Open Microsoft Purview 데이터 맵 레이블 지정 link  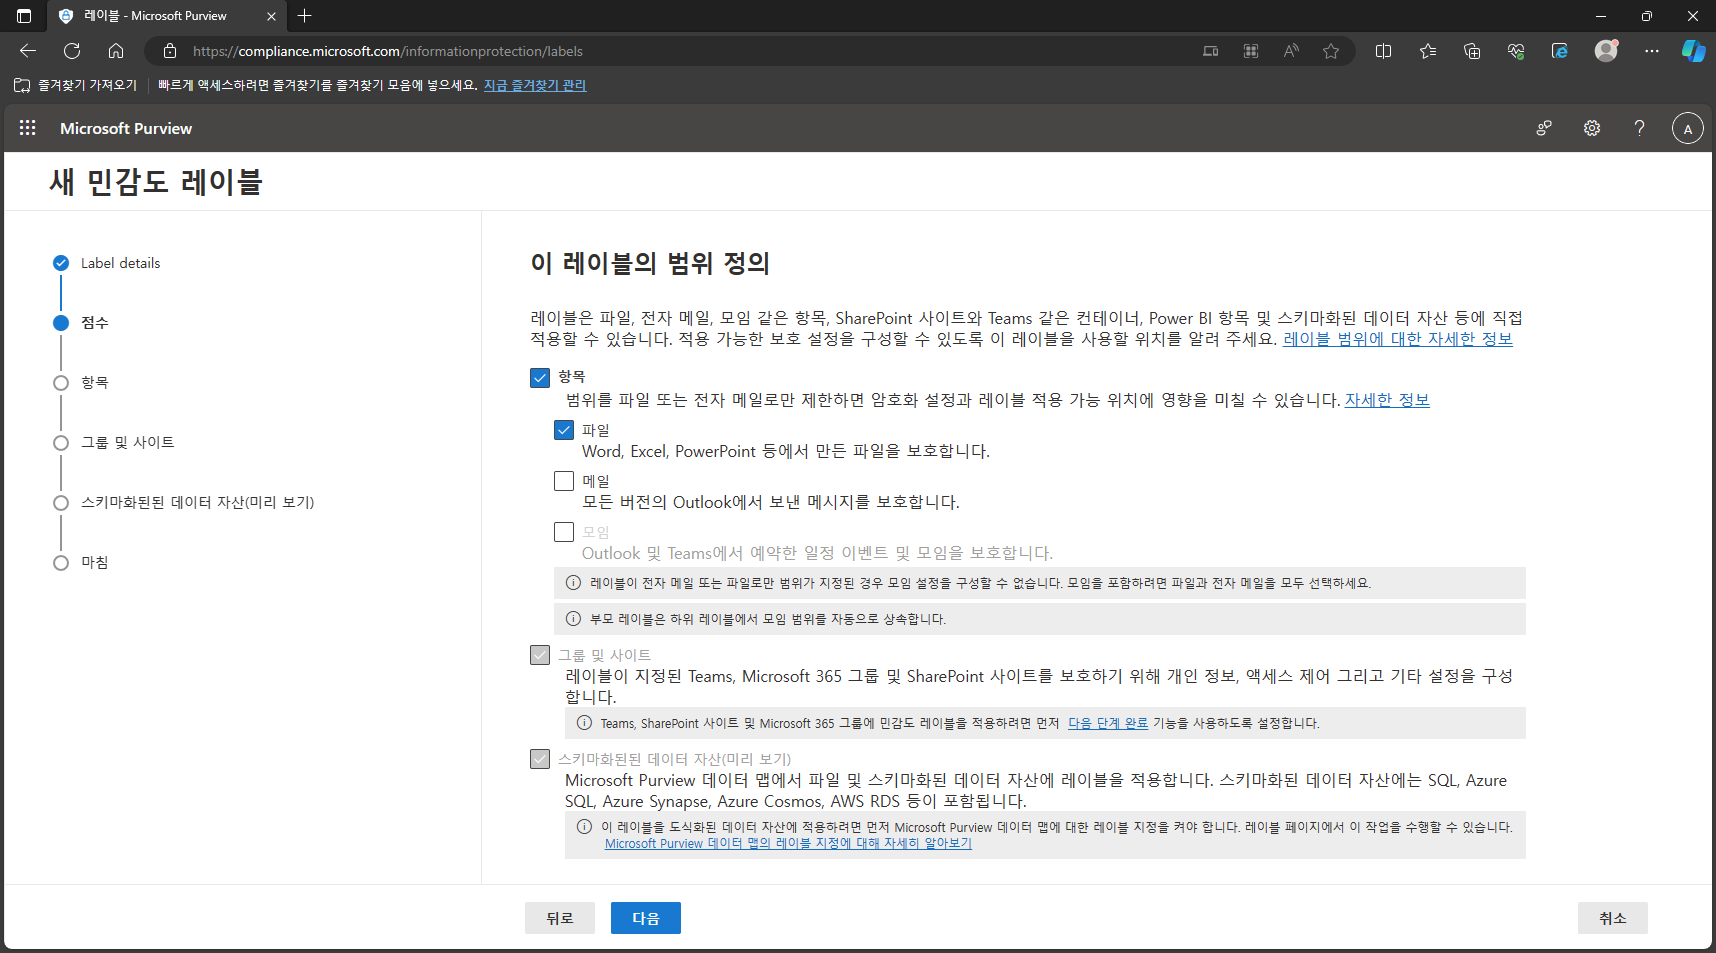788,844
